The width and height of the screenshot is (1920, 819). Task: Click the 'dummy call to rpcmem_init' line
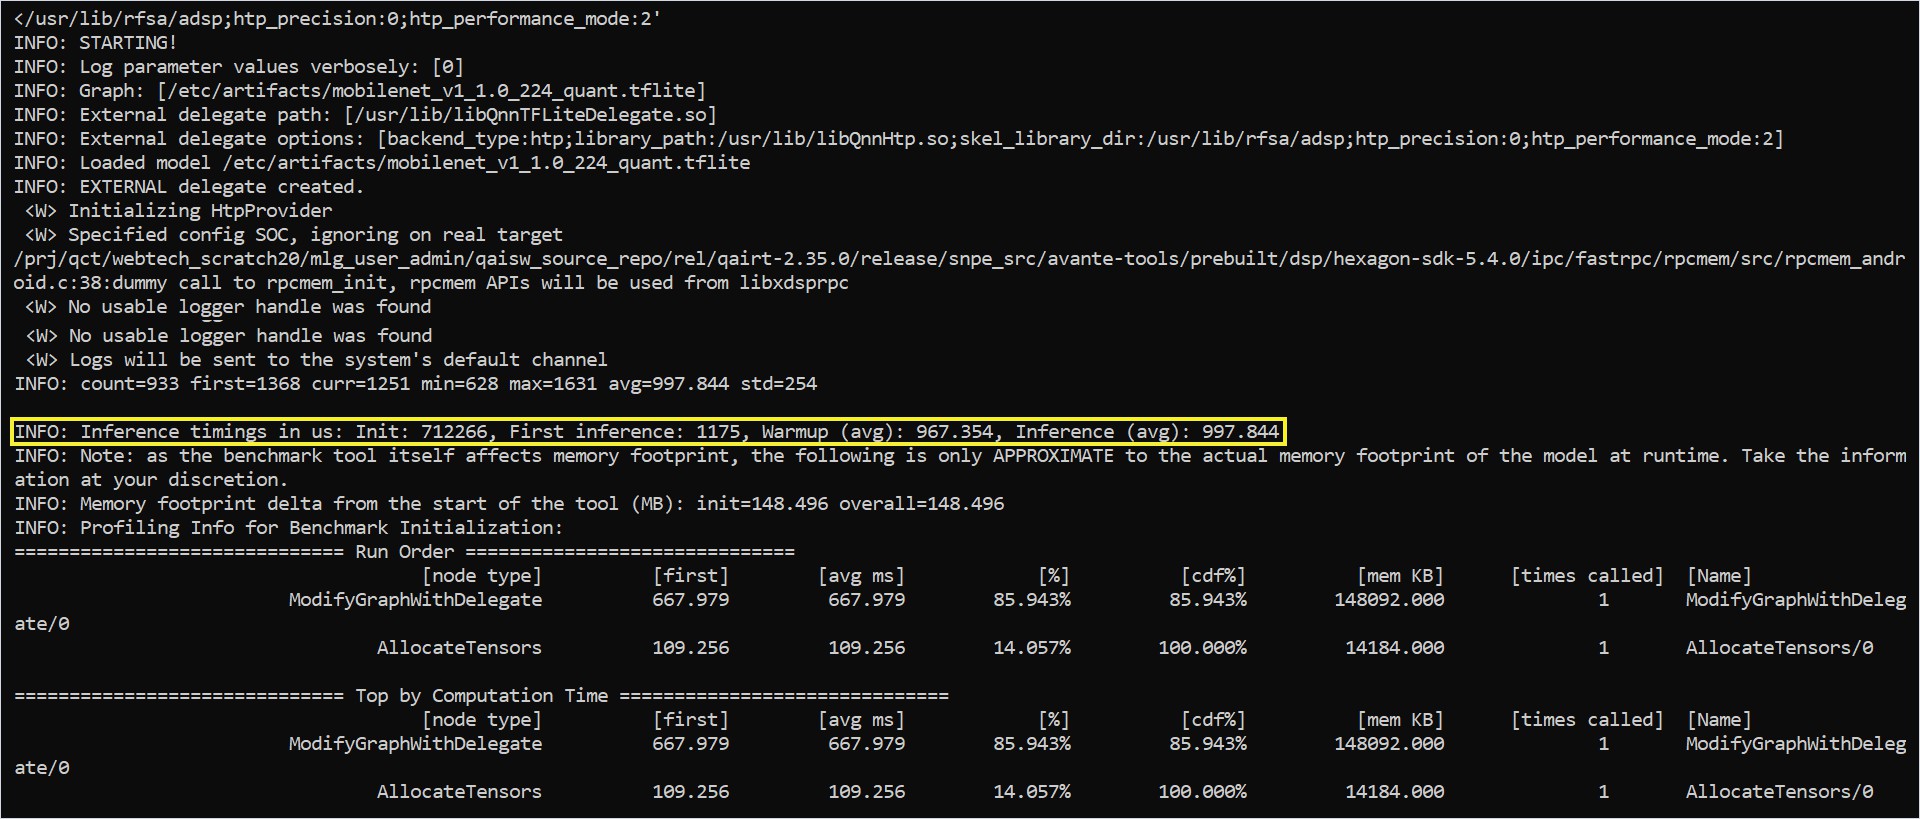pyautogui.click(x=430, y=283)
